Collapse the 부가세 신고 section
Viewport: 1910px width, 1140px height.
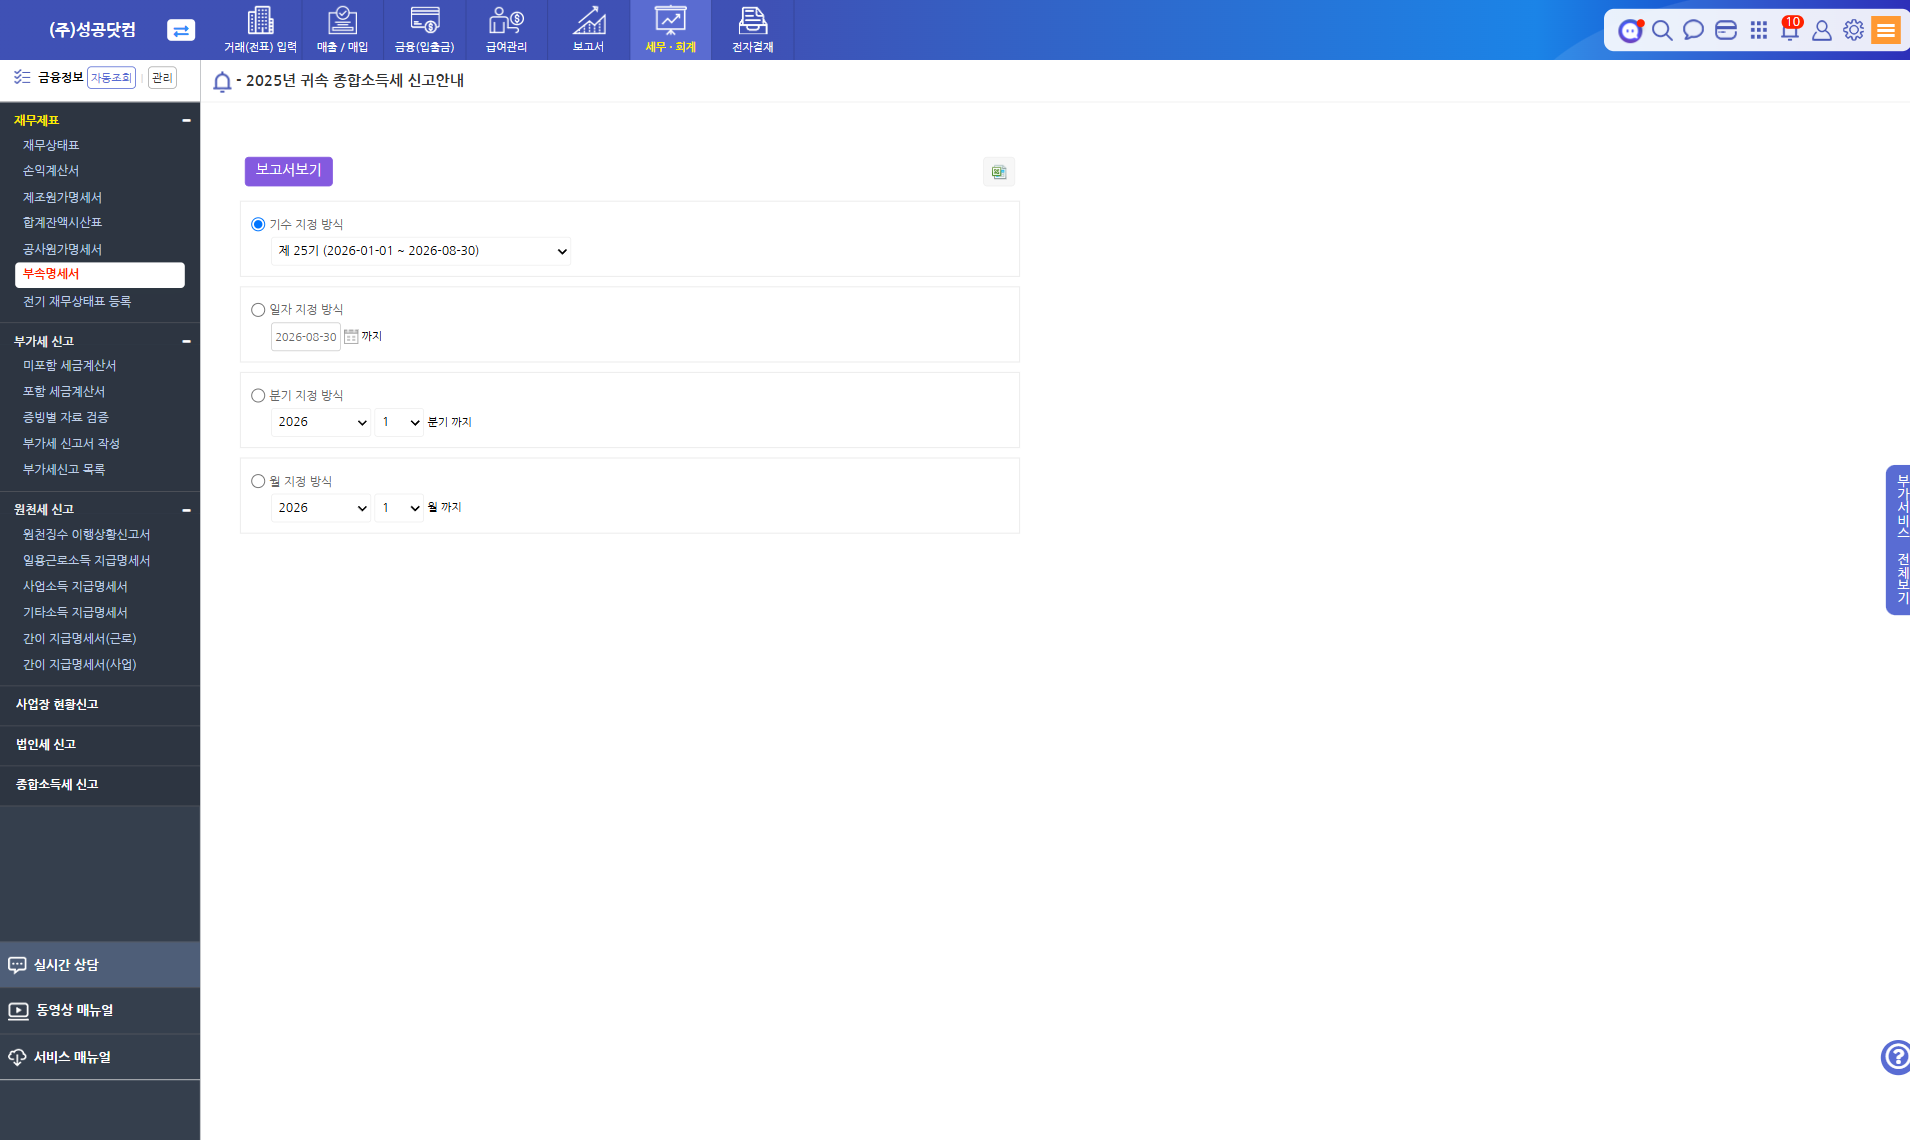186,341
